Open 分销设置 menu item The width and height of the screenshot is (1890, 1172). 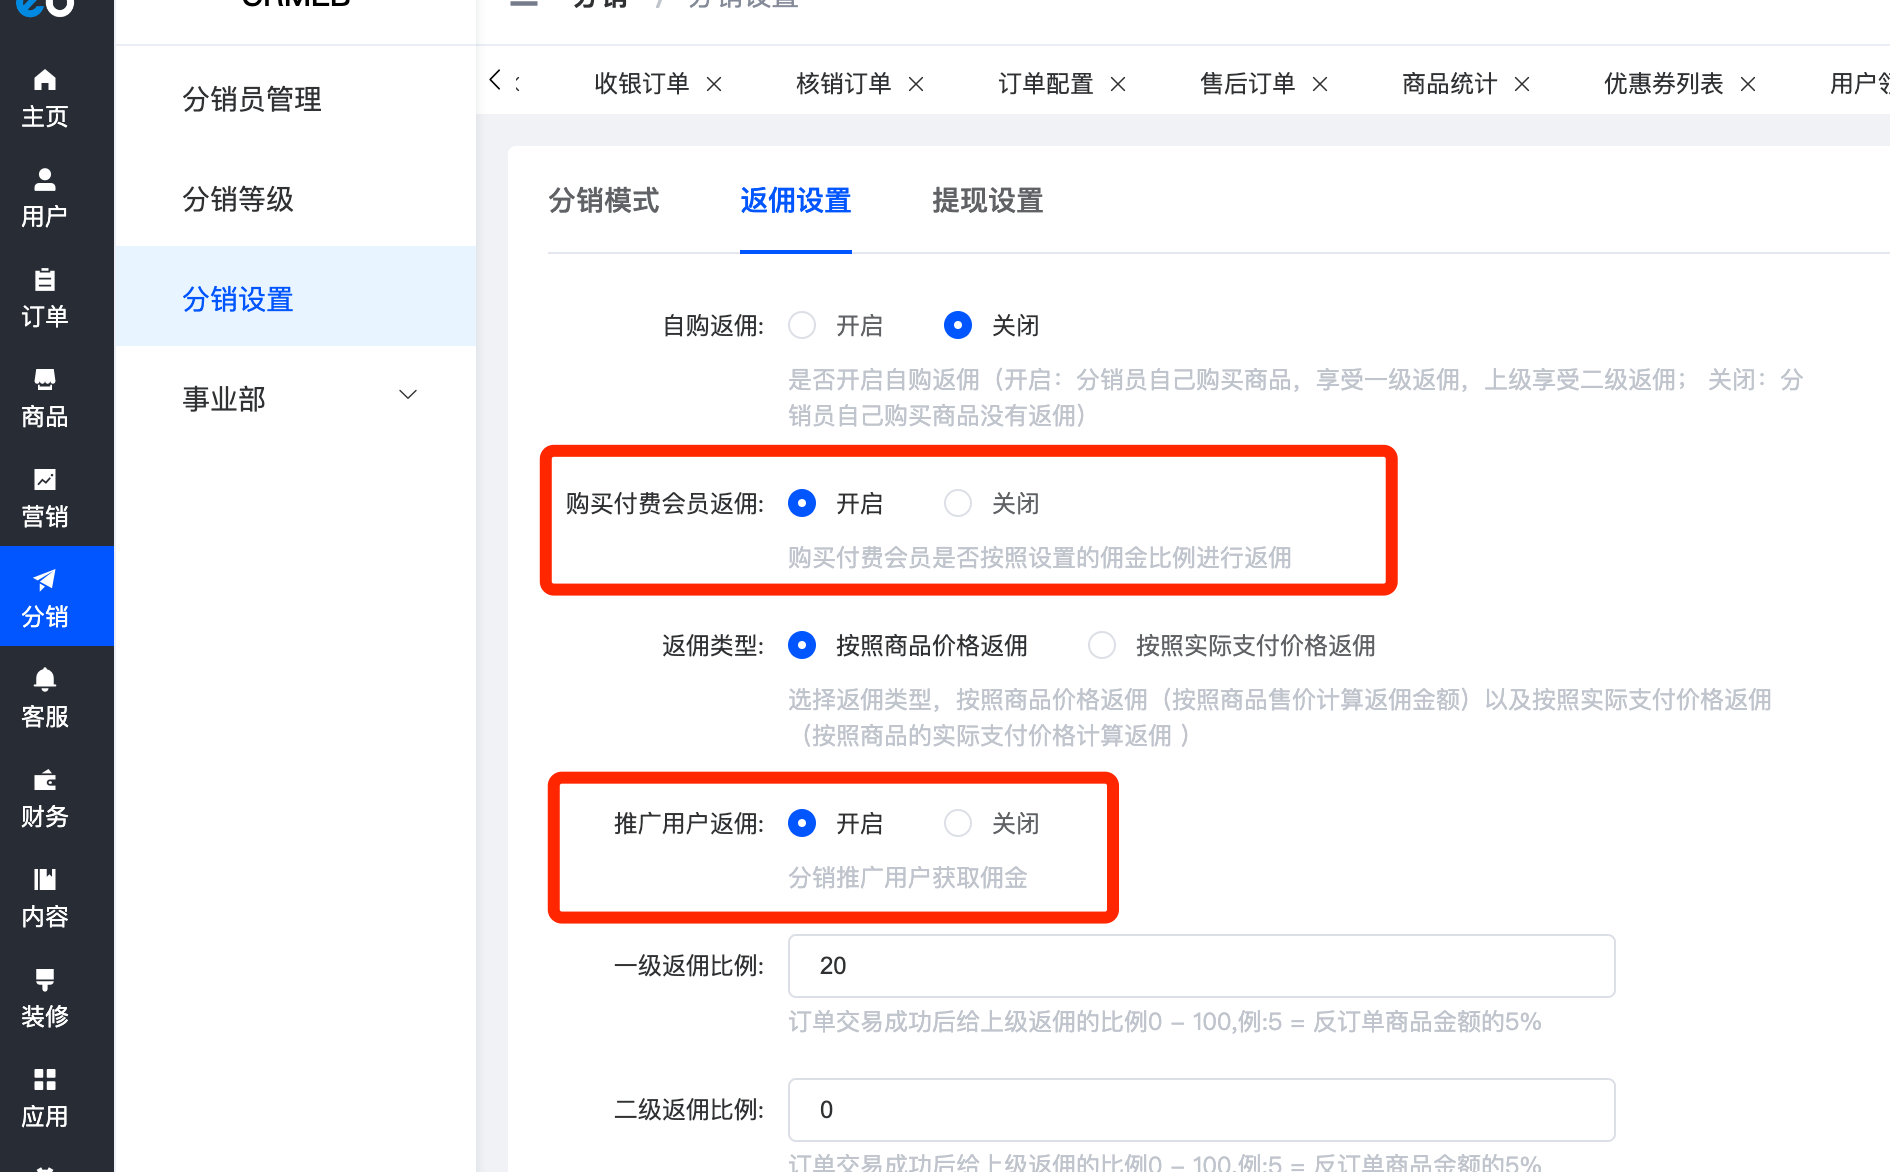click(x=295, y=297)
